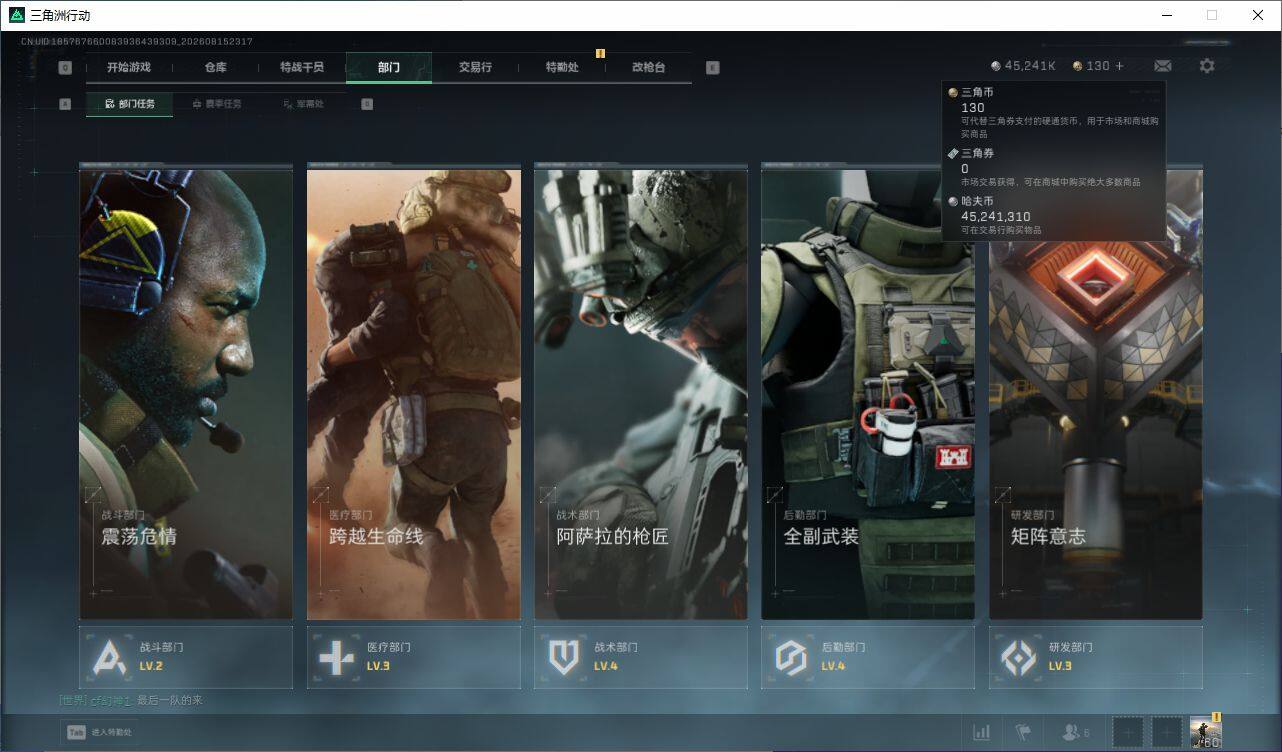1282x752 pixels.
Task: Maximize the 三角洲行动 window
Action: tap(1212, 15)
